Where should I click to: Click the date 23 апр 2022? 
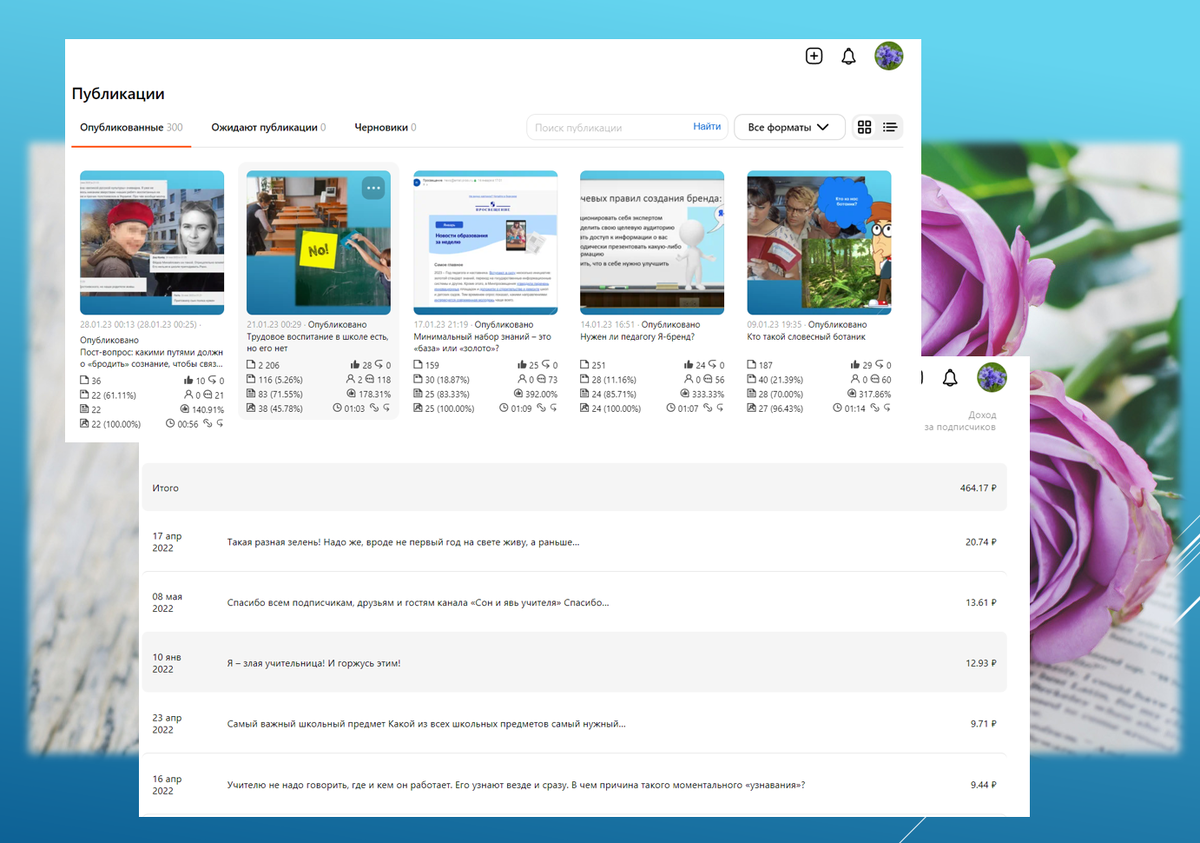pyautogui.click(x=167, y=724)
